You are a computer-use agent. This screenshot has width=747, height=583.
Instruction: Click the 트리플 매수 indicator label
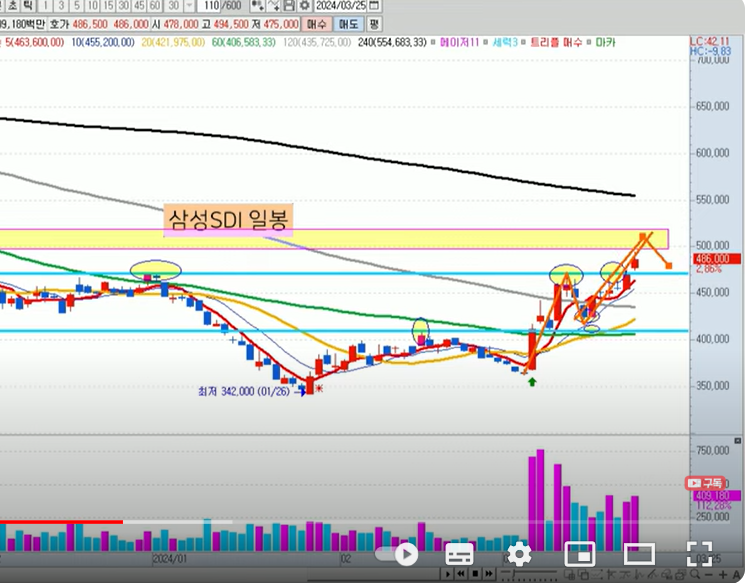(x=556, y=42)
